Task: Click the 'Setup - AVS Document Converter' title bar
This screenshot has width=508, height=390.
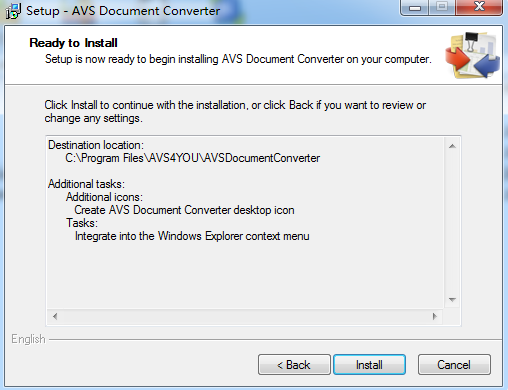Action: (x=123, y=11)
